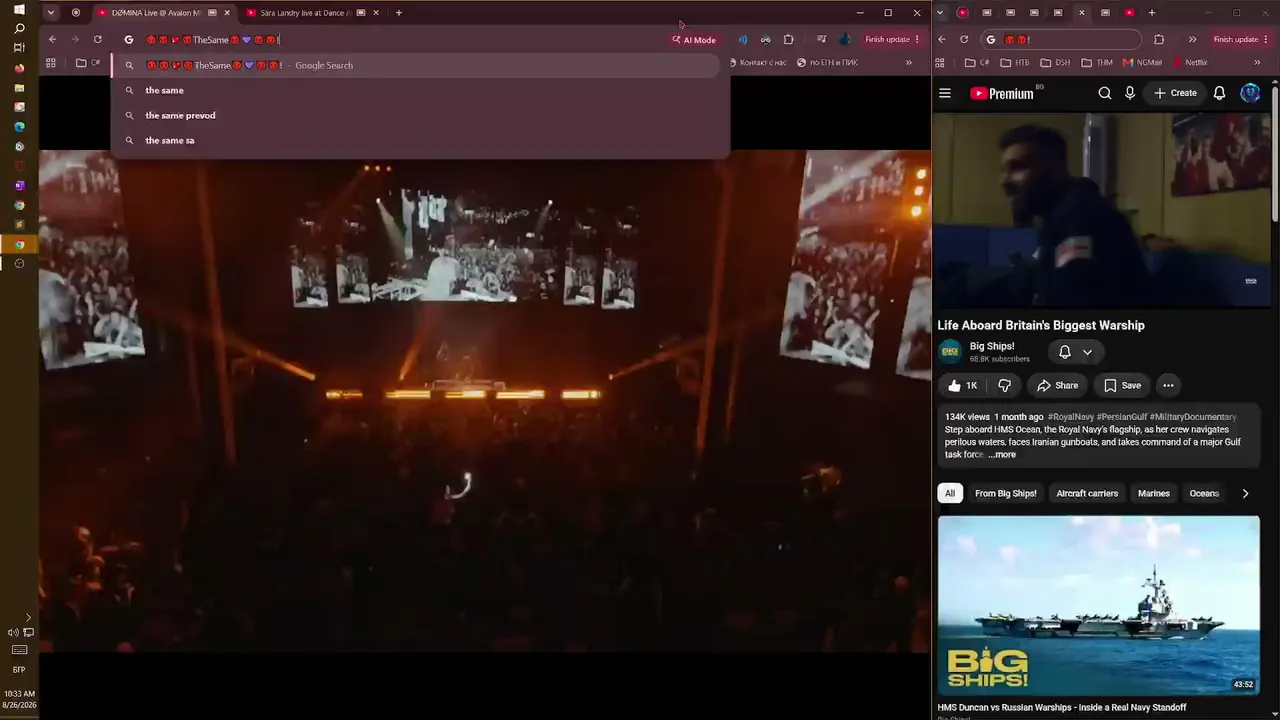The height and width of the screenshot is (720, 1280).
Task: Open Extensions puzzle icon in left window
Action: click(x=788, y=40)
